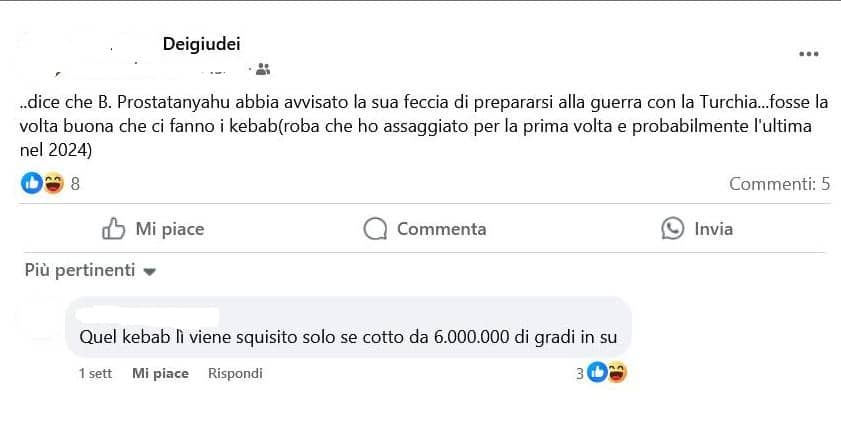
Task: Open the Deigiudei group page
Action: pyautogui.click(x=201, y=43)
